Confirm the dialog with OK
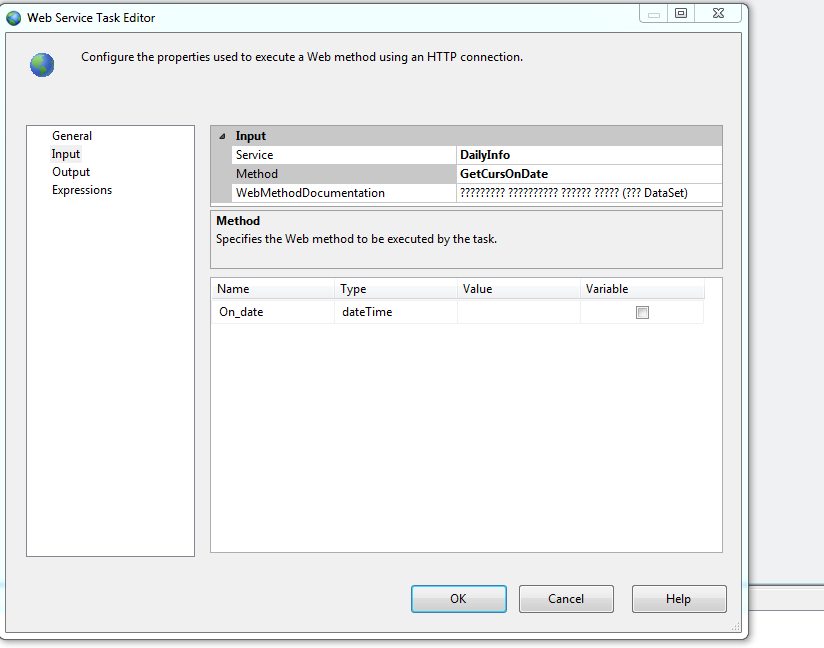 pos(459,599)
